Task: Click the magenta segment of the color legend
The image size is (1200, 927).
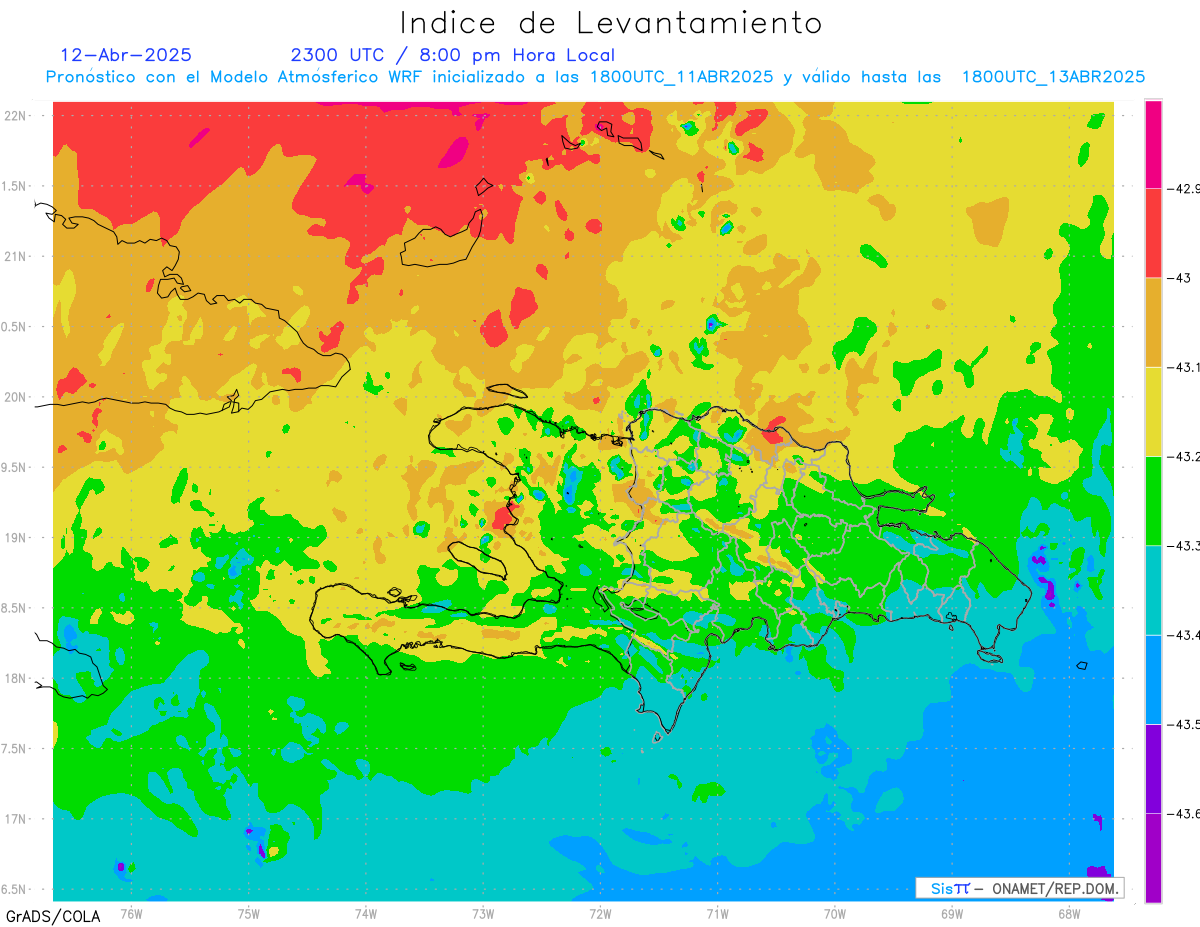Action: point(1153,144)
